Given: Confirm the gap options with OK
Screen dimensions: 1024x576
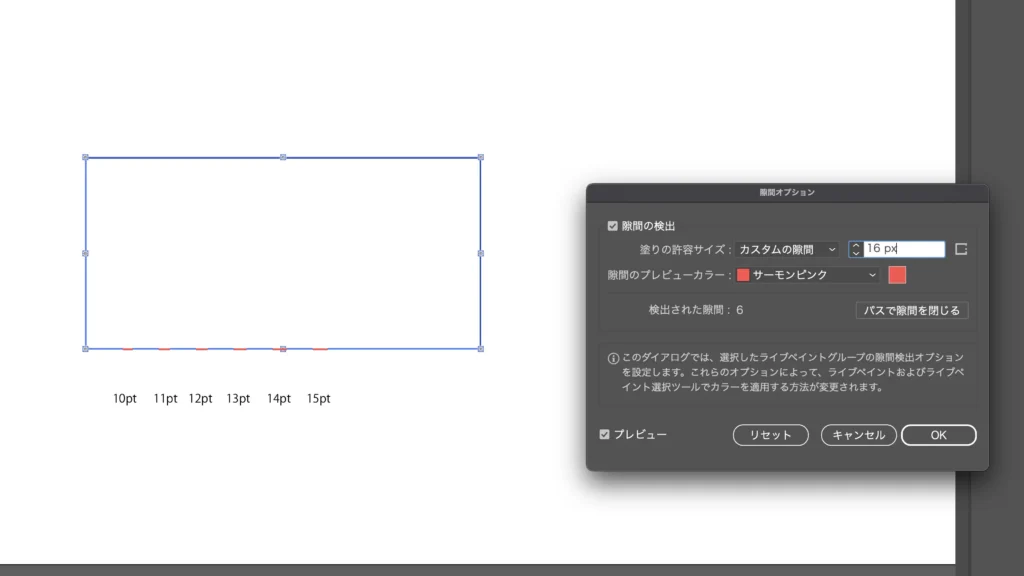Looking at the screenshot, I should 938,435.
